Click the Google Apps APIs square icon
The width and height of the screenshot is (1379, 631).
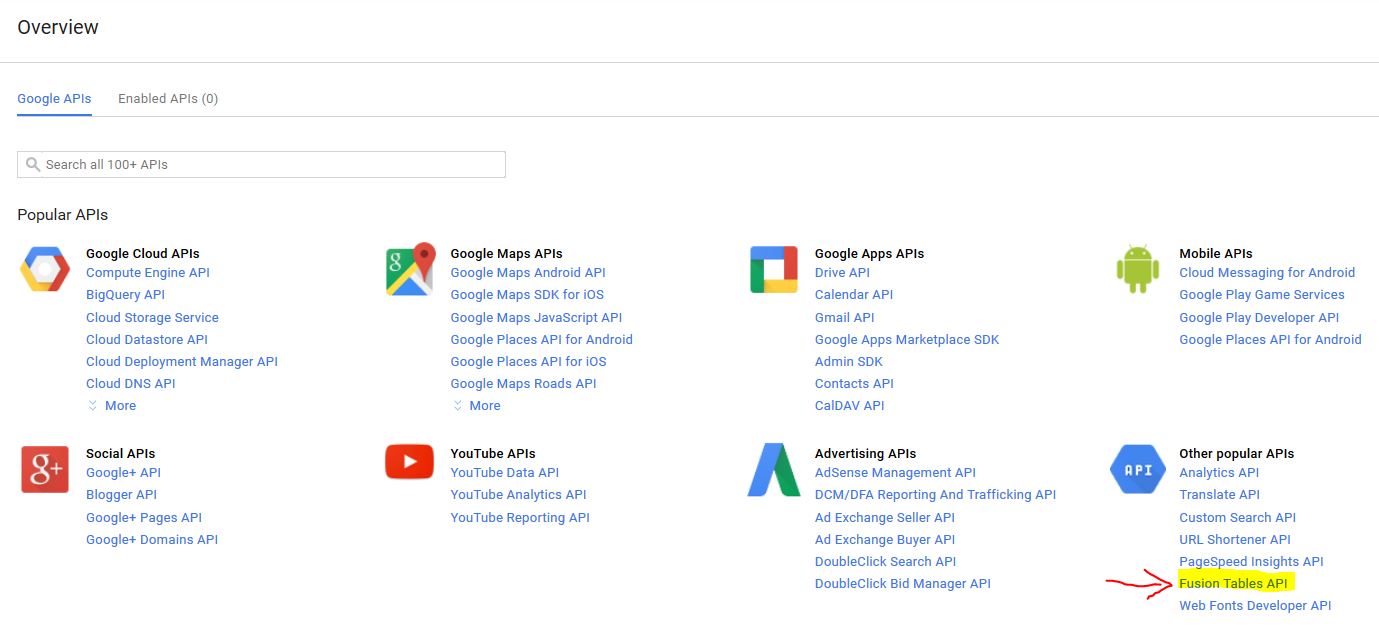(x=774, y=269)
